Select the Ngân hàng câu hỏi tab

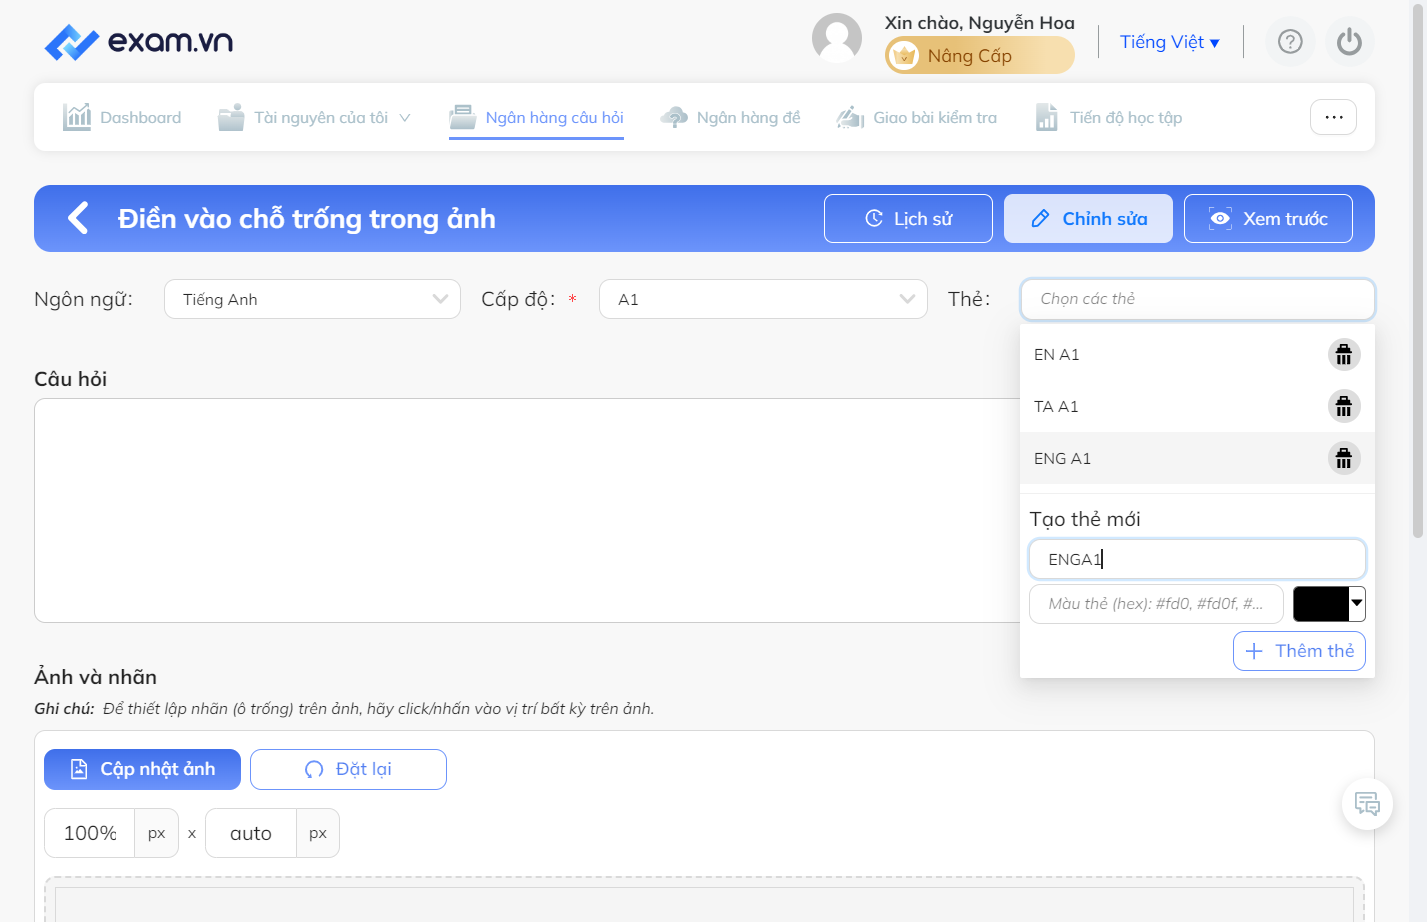tap(536, 117)
